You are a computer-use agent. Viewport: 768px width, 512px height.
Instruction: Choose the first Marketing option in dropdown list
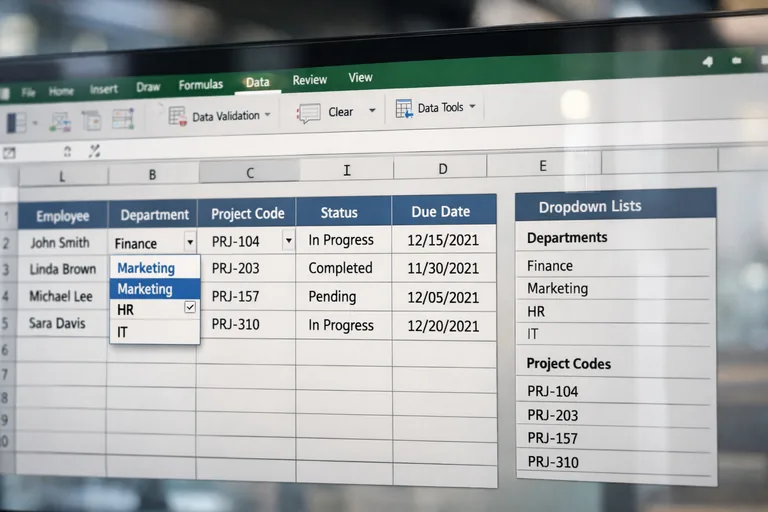point(155,268)
